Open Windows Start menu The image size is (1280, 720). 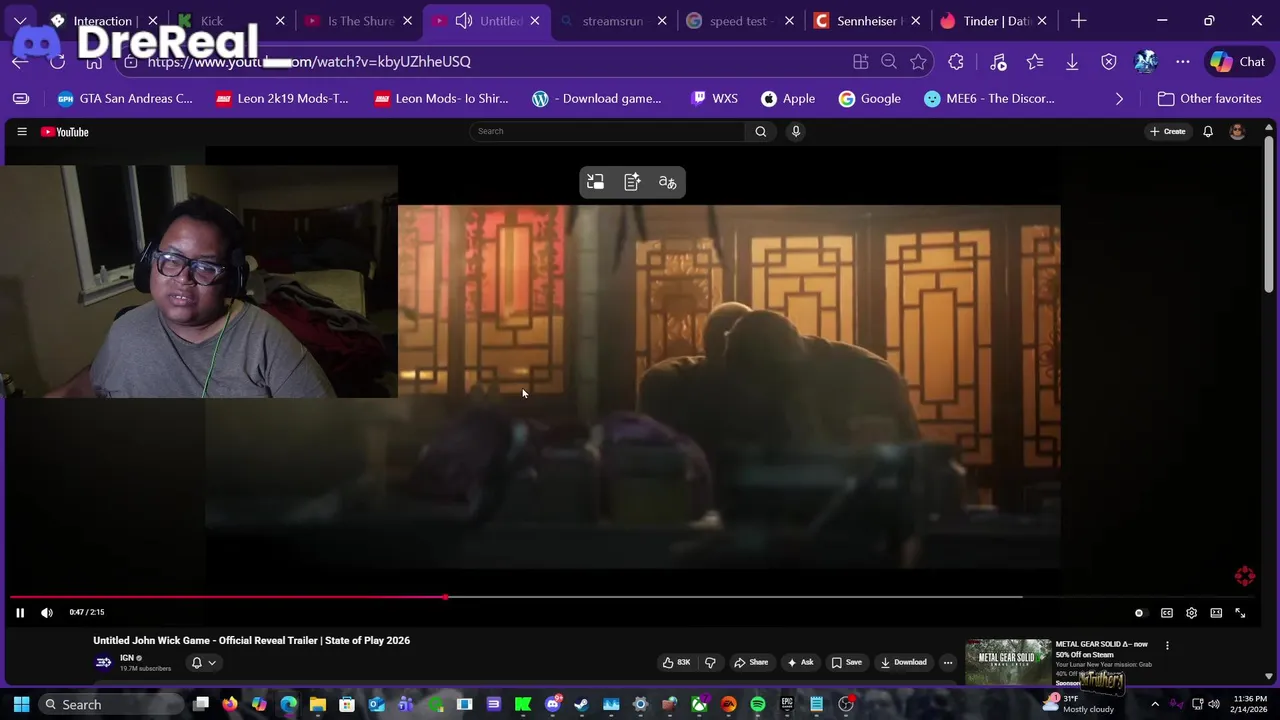21,705
